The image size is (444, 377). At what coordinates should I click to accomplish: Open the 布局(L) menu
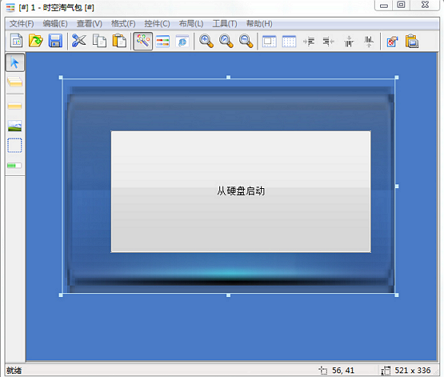pos(191,24)
